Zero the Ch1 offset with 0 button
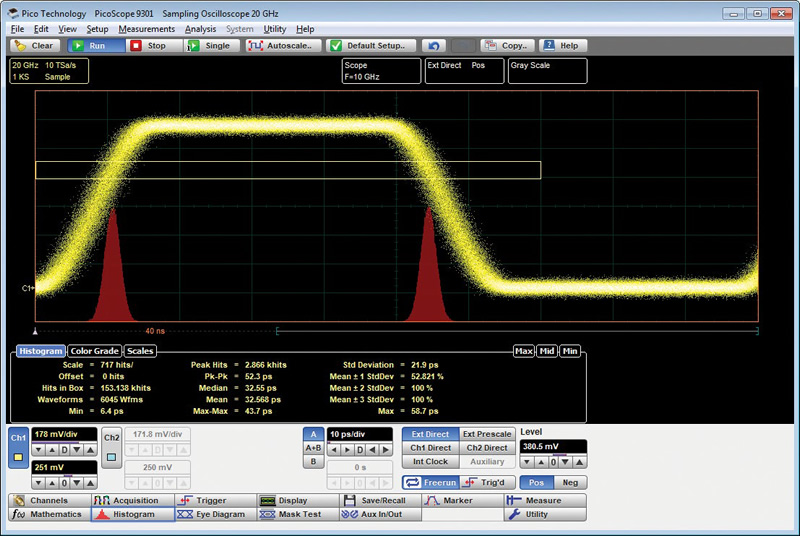Screen dimensions: 800x536 pos(64,483)
